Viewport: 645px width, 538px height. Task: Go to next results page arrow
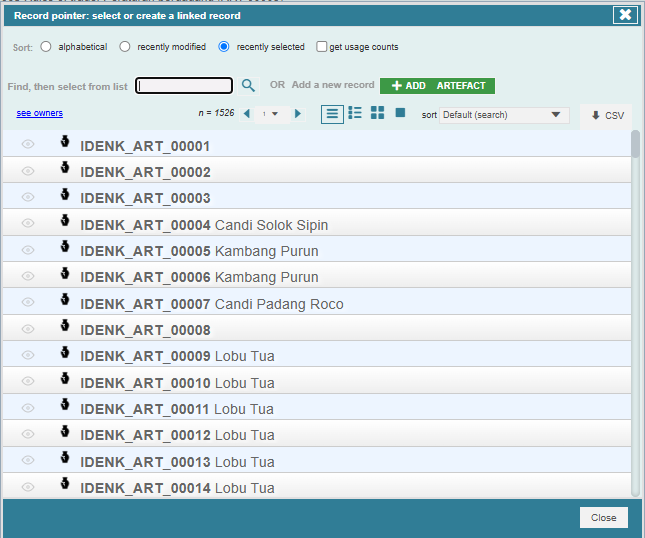click(x=298, y=114)
